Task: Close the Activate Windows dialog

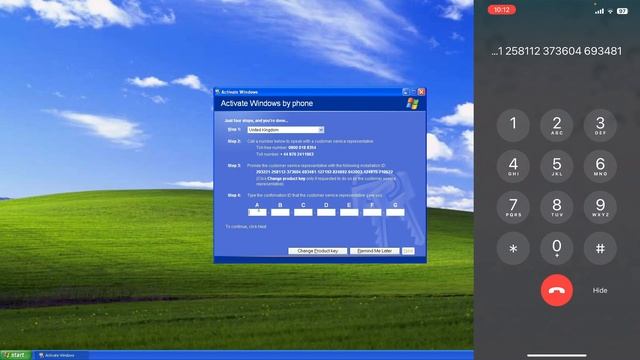Action: [x=421, y=92]
